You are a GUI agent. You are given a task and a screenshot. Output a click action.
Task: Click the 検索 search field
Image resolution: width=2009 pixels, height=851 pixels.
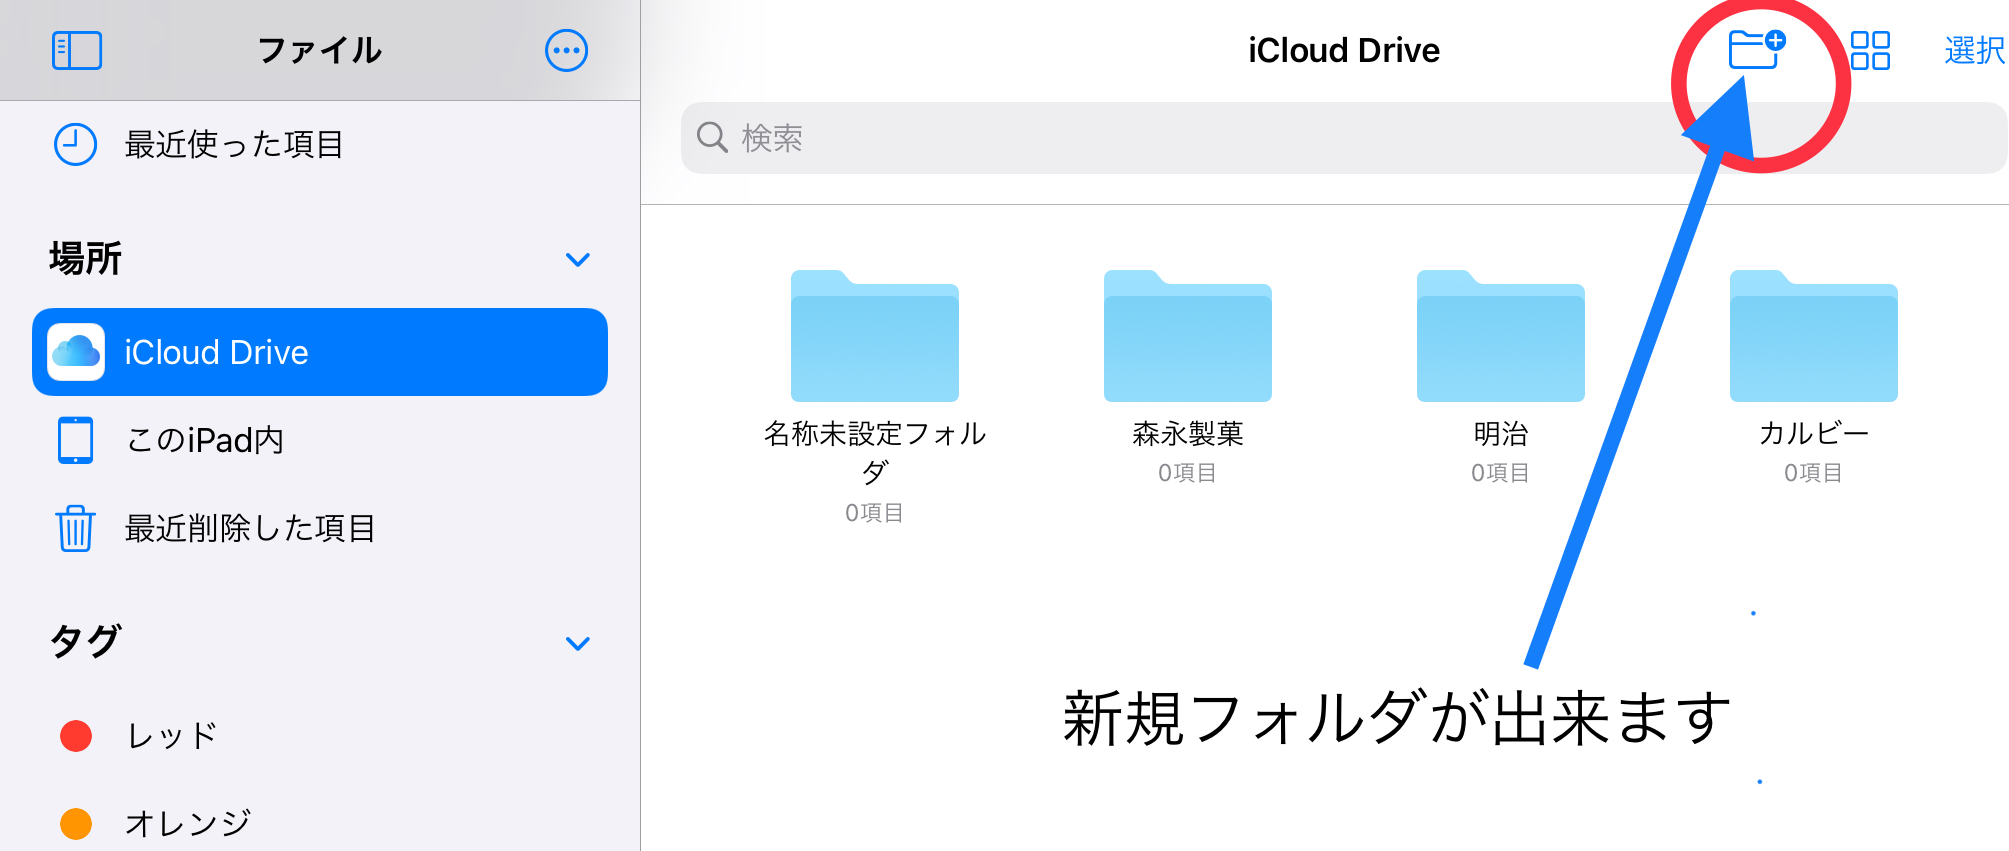click(x=1344, y=138)
